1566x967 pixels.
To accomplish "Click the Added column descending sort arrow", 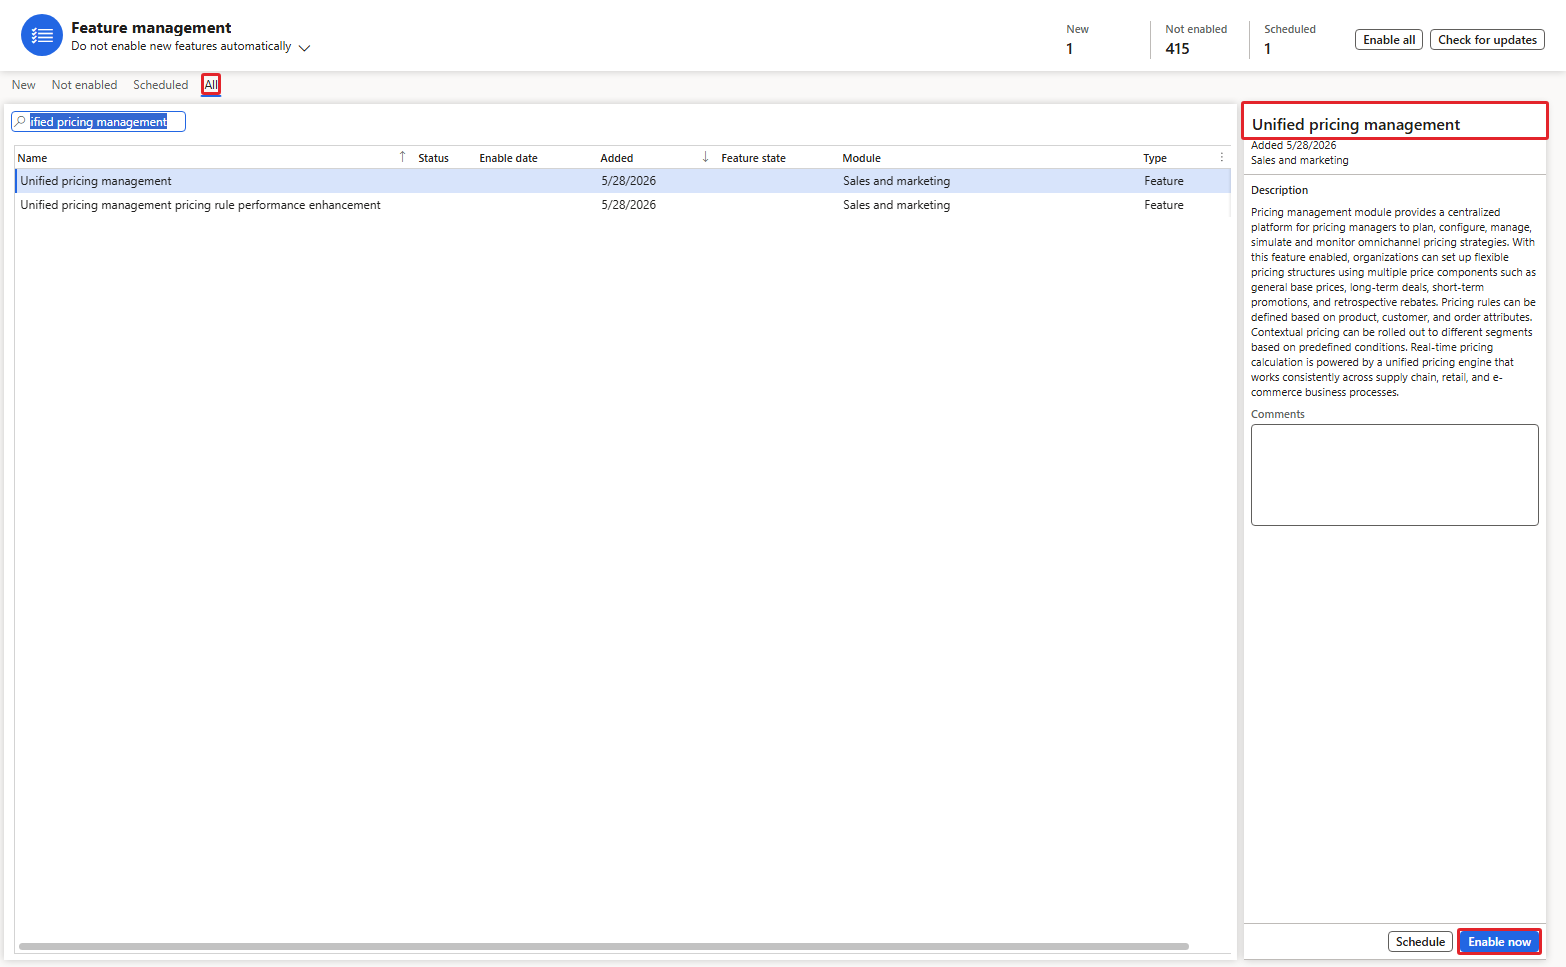I will (x=705, y=157).
